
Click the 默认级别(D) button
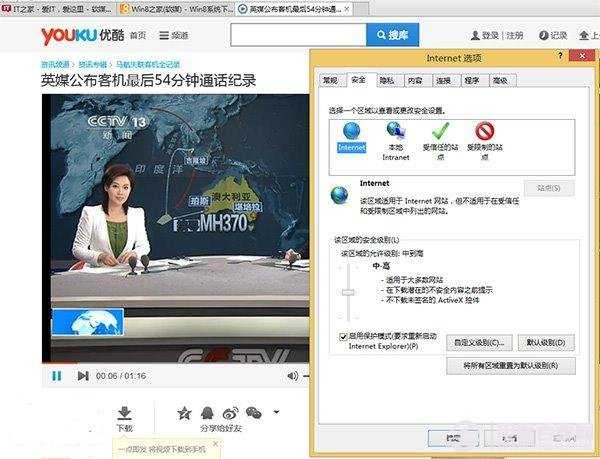(x=546, y=343)
